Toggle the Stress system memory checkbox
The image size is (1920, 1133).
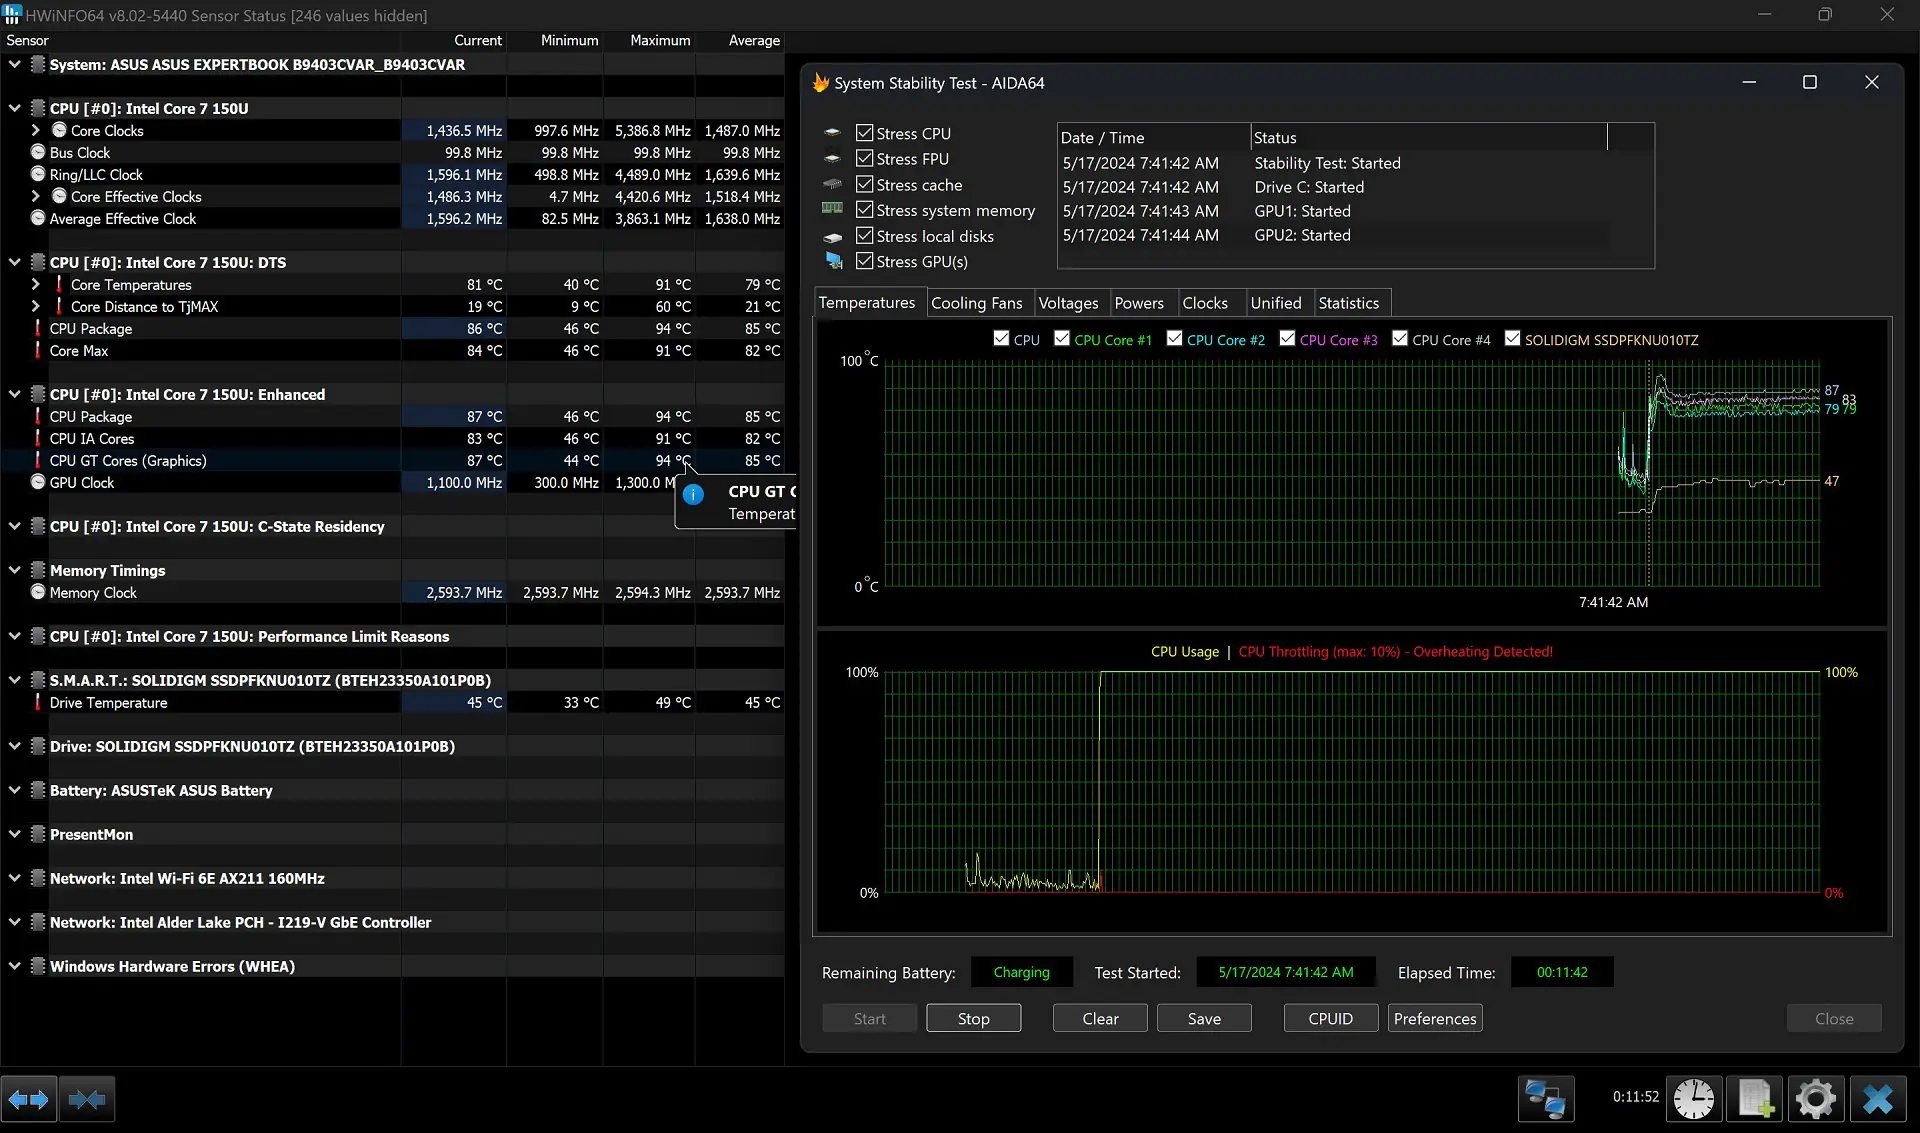[865, 210]
